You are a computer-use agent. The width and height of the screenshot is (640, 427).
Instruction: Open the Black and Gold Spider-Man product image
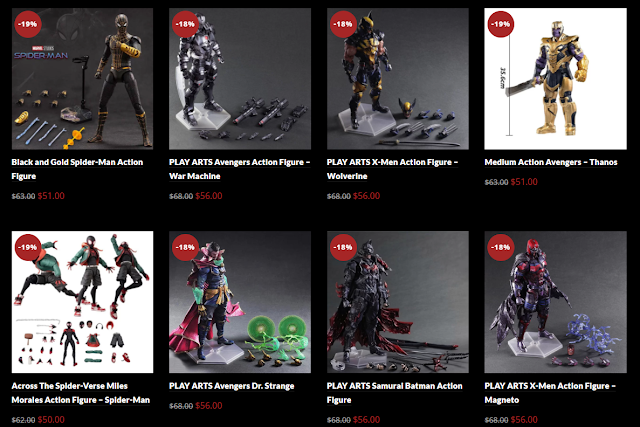(x=82, y=79)
